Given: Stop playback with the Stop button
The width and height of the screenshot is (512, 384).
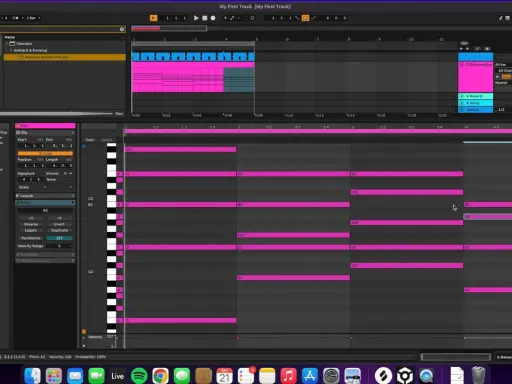Looking at the screenshot, I should pyautogui.click(x=205, y=18).
